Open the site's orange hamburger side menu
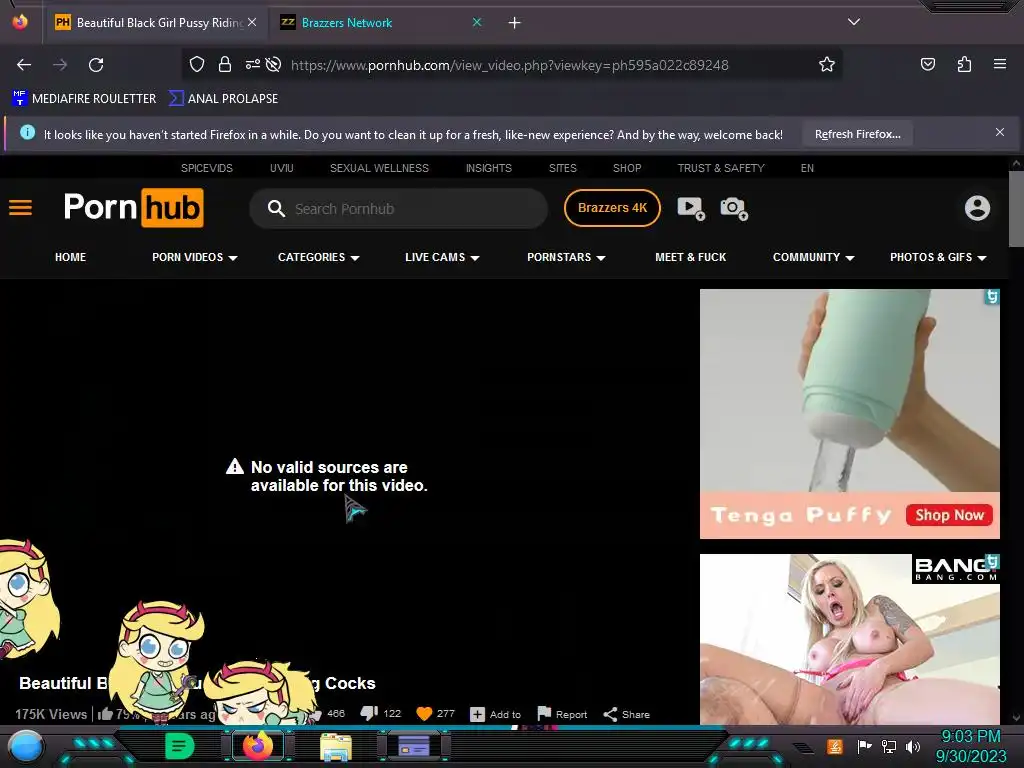Viewport: 1024px width, 768px height. 20,208
